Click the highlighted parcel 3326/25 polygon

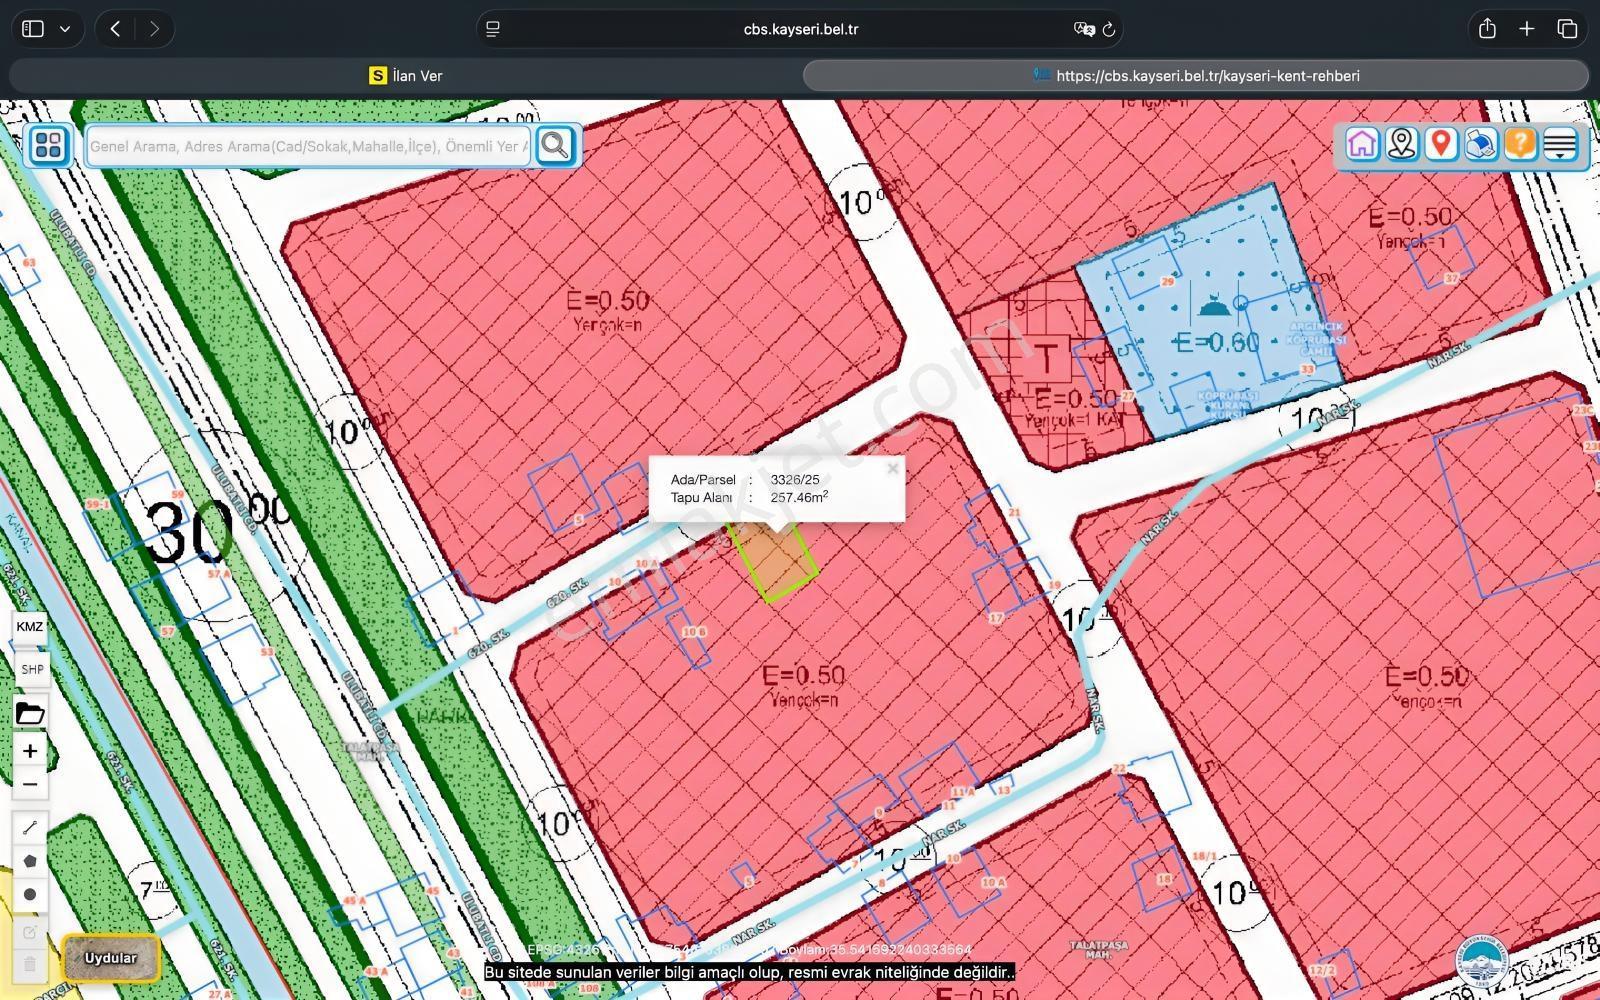pyautogui.click(x=776, y=562)
